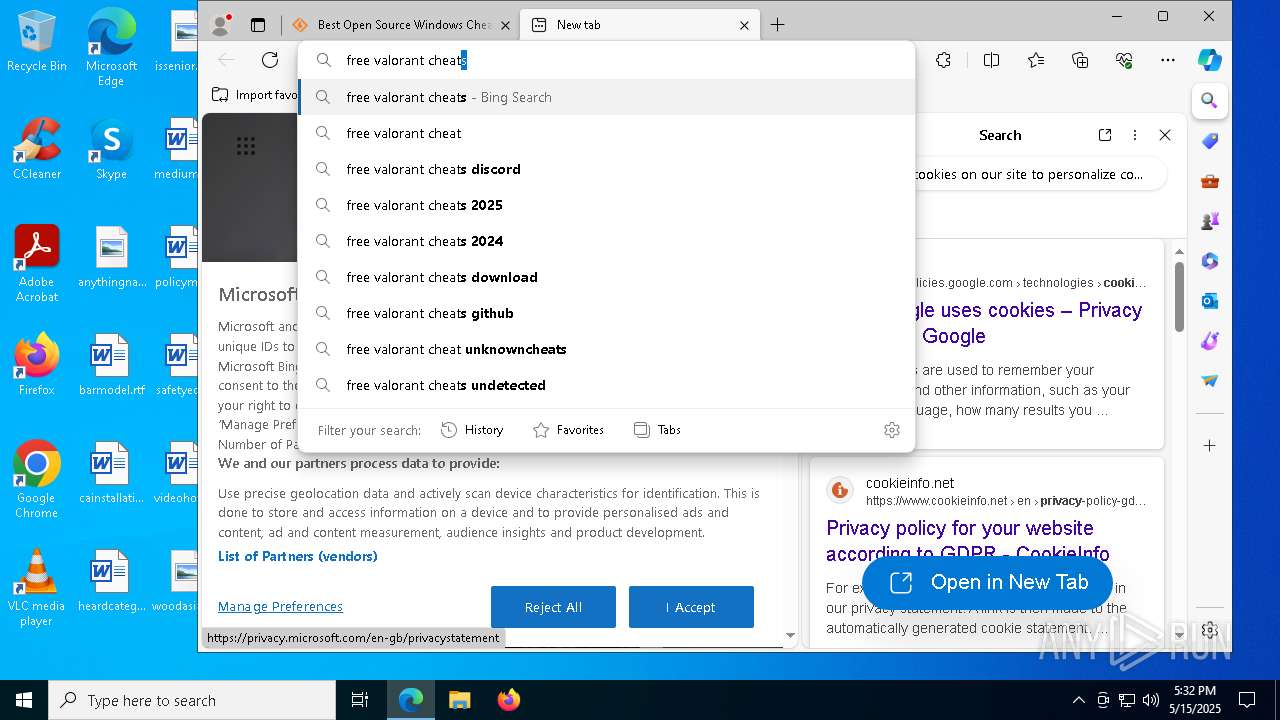The height and width of the screenshot is (720, 1280).
Task: Open the Microsoft apps grid launcher
Action: tap(246, 146)
